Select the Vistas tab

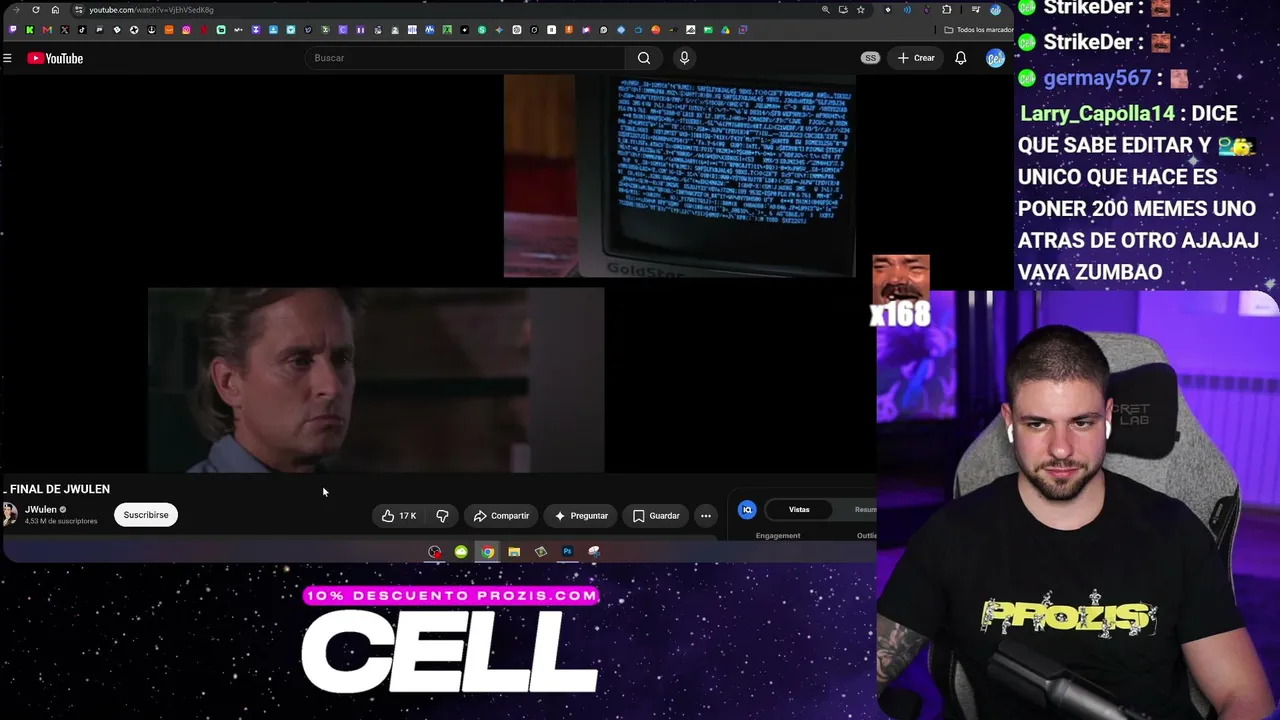(x=799, y=510)
